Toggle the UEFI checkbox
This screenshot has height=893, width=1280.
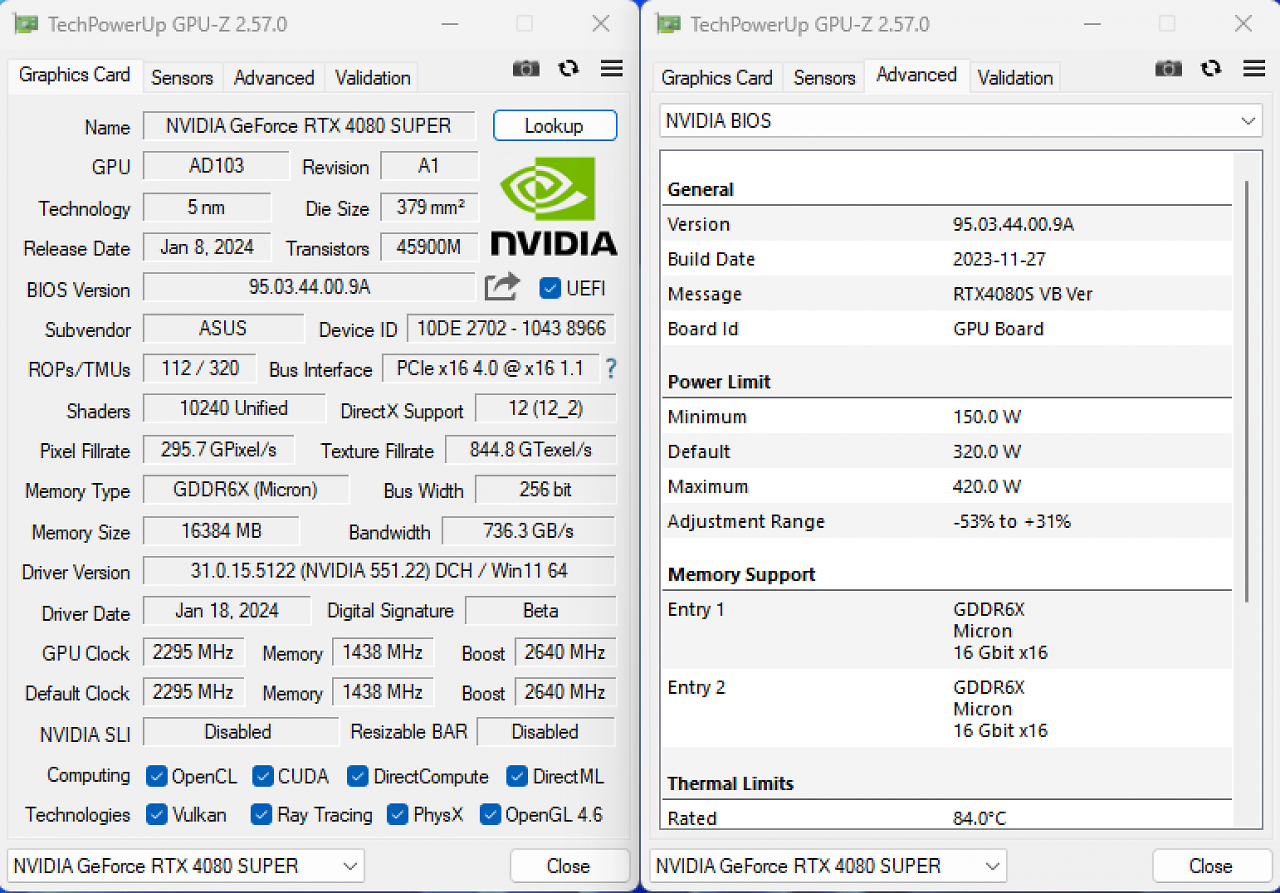[x=550, y=288]
